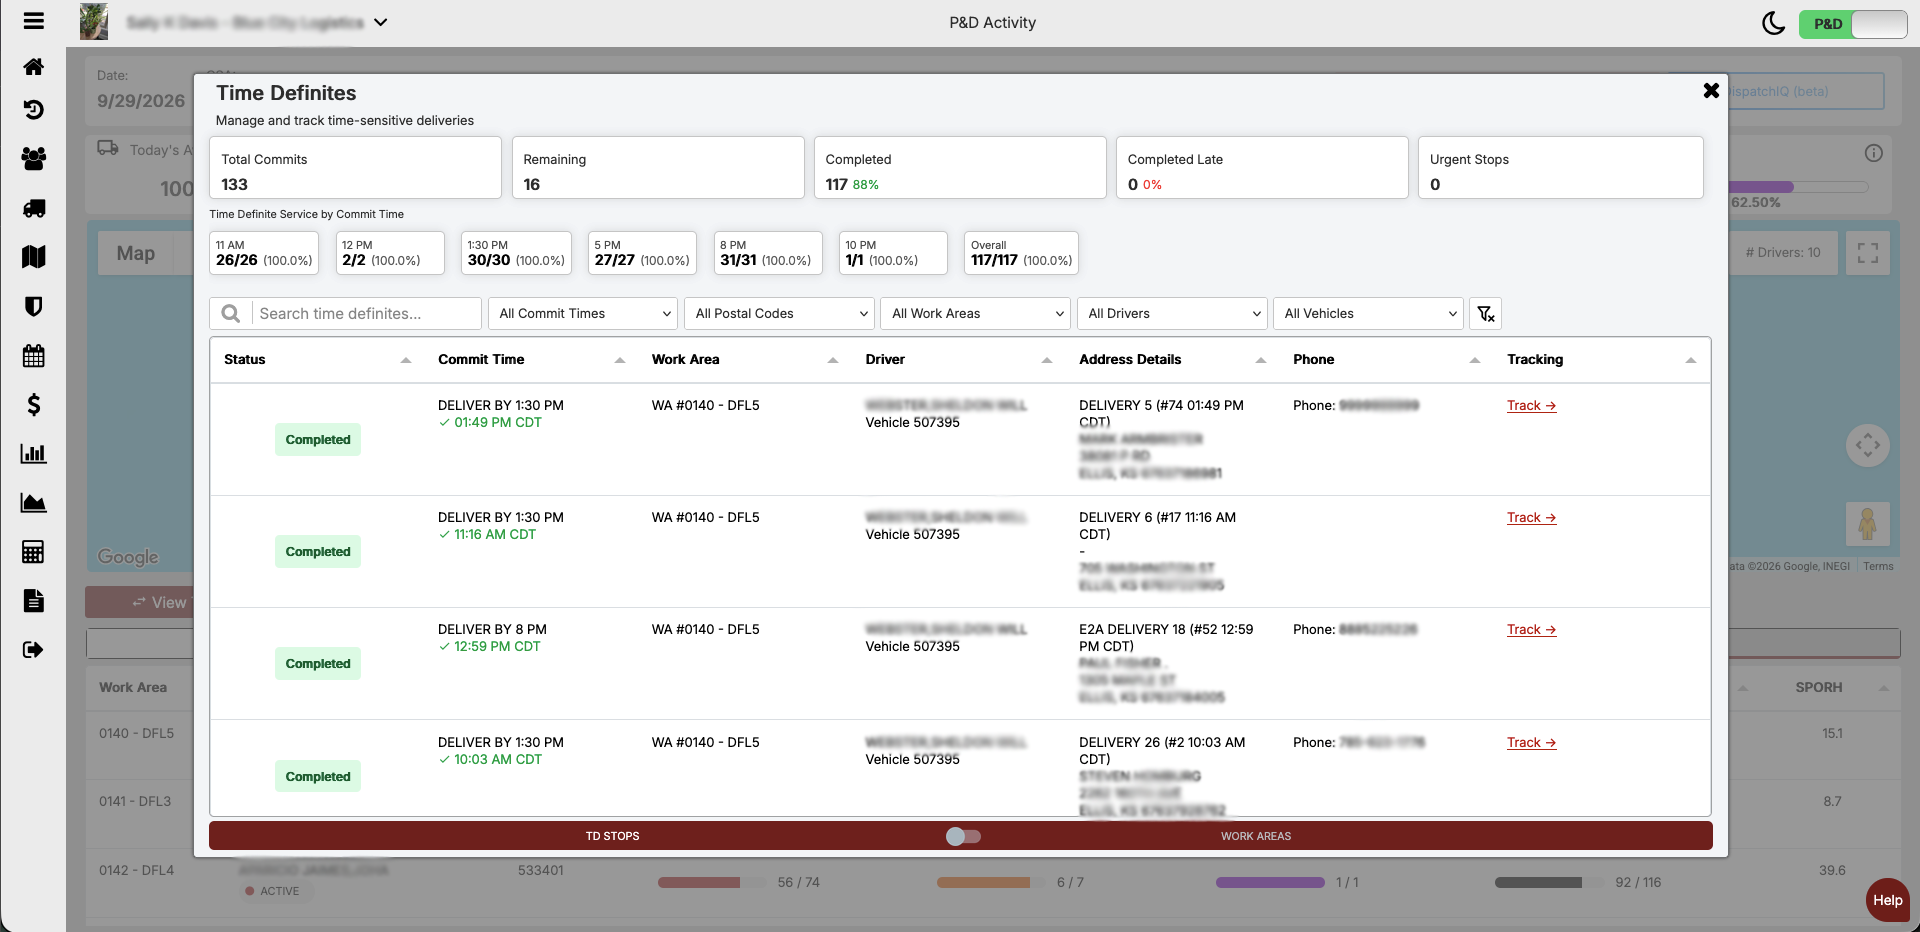This screenshot has width=1920, height=932.
Task: Click Track link for DELIVERY 26
Action: (x=1531, y=743)
